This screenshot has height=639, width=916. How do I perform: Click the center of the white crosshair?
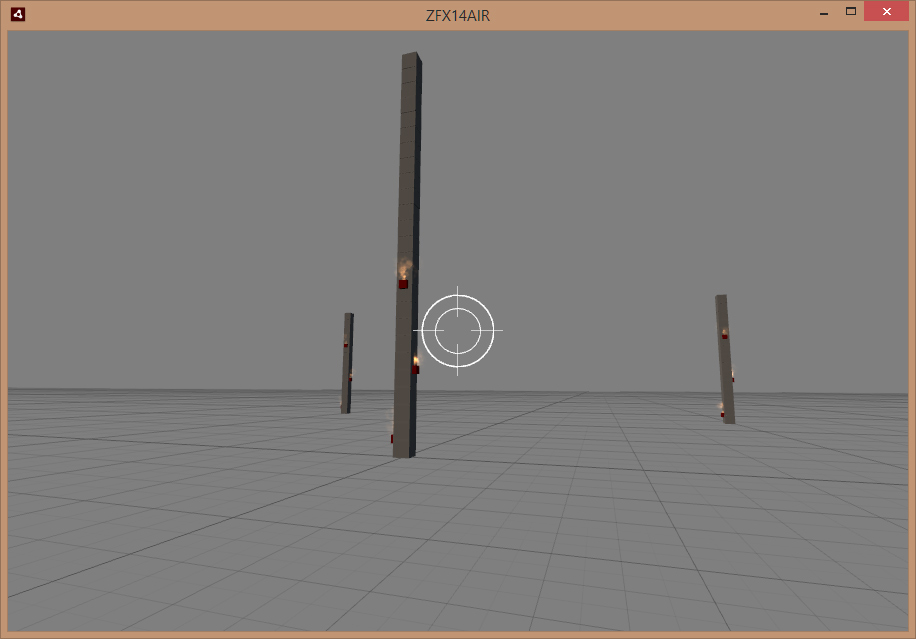click(x=458, y=330)
